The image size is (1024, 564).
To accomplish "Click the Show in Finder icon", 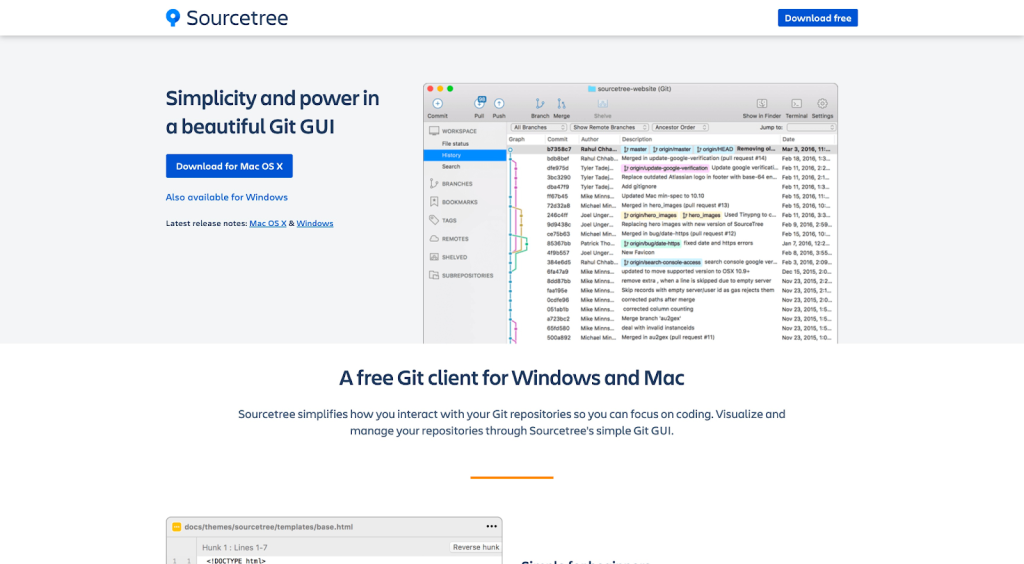I will pyautogui.click(x=761, y=104).
